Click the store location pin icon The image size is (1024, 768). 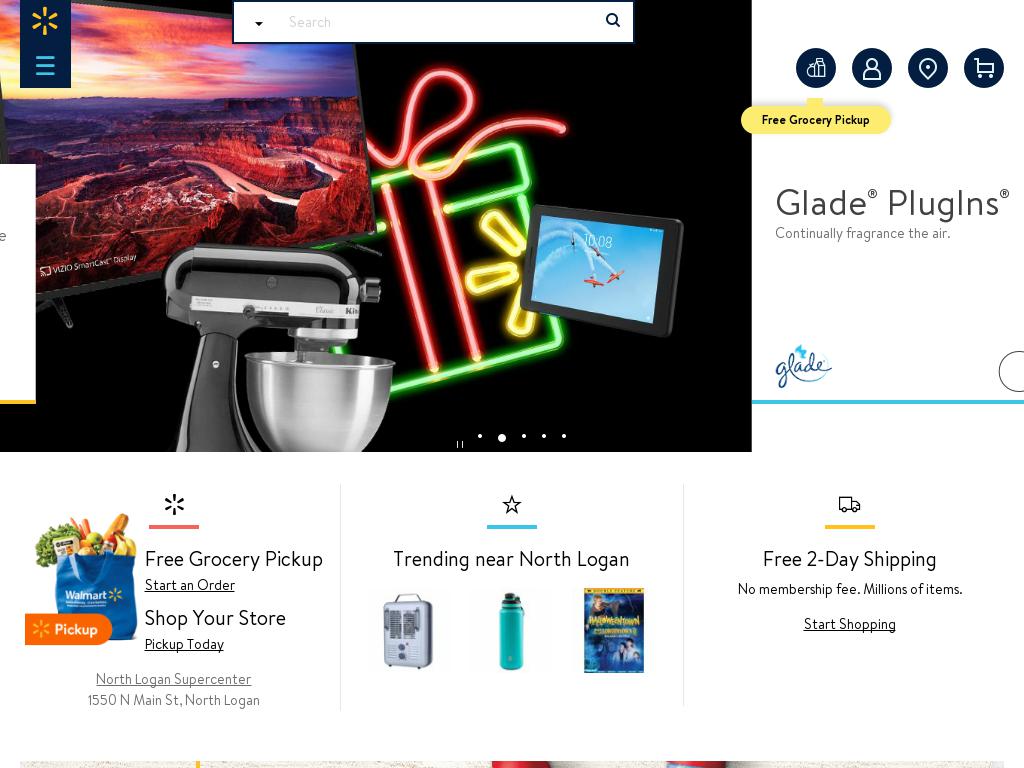coord(928,68)
